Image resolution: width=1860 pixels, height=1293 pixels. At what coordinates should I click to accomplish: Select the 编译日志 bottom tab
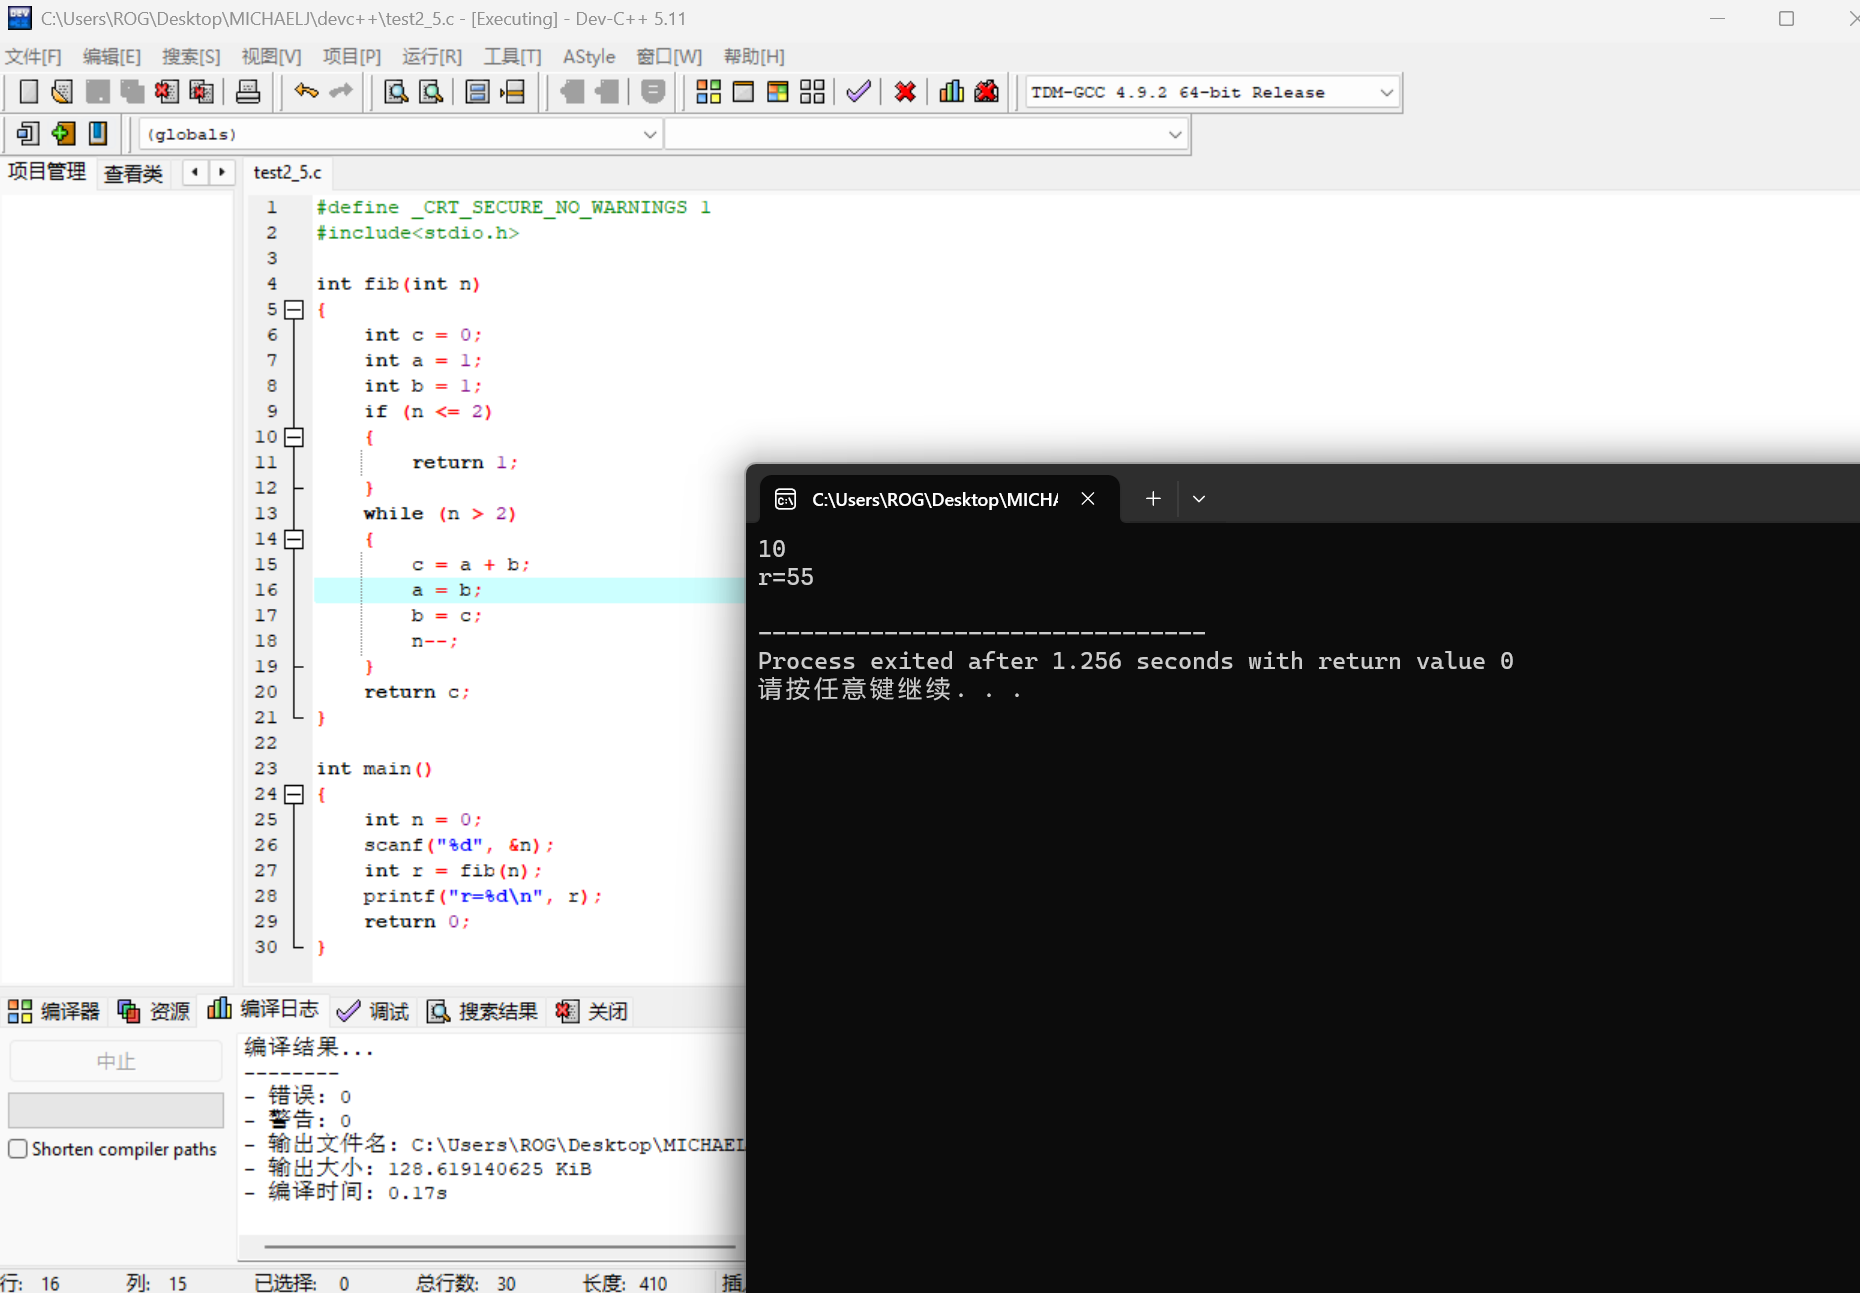click(x=263, y=1010)
